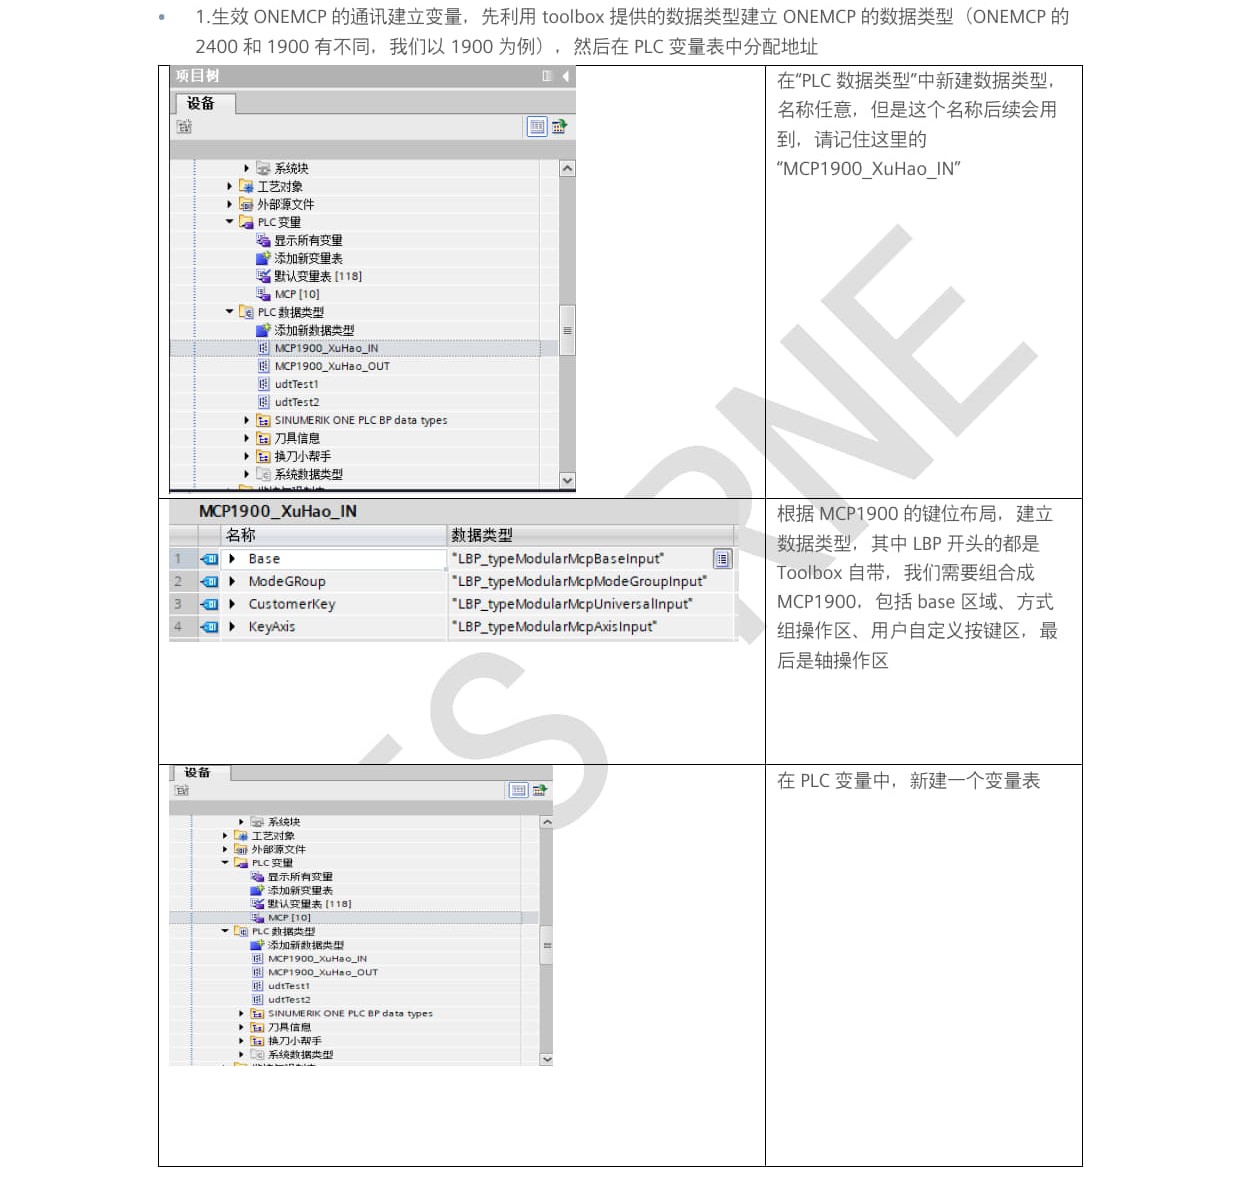Image resolution: width=1240 pixels, height=1187 pixels.
Task: Click the 设备 tab in the upper project tree
Action: (205, 103)
